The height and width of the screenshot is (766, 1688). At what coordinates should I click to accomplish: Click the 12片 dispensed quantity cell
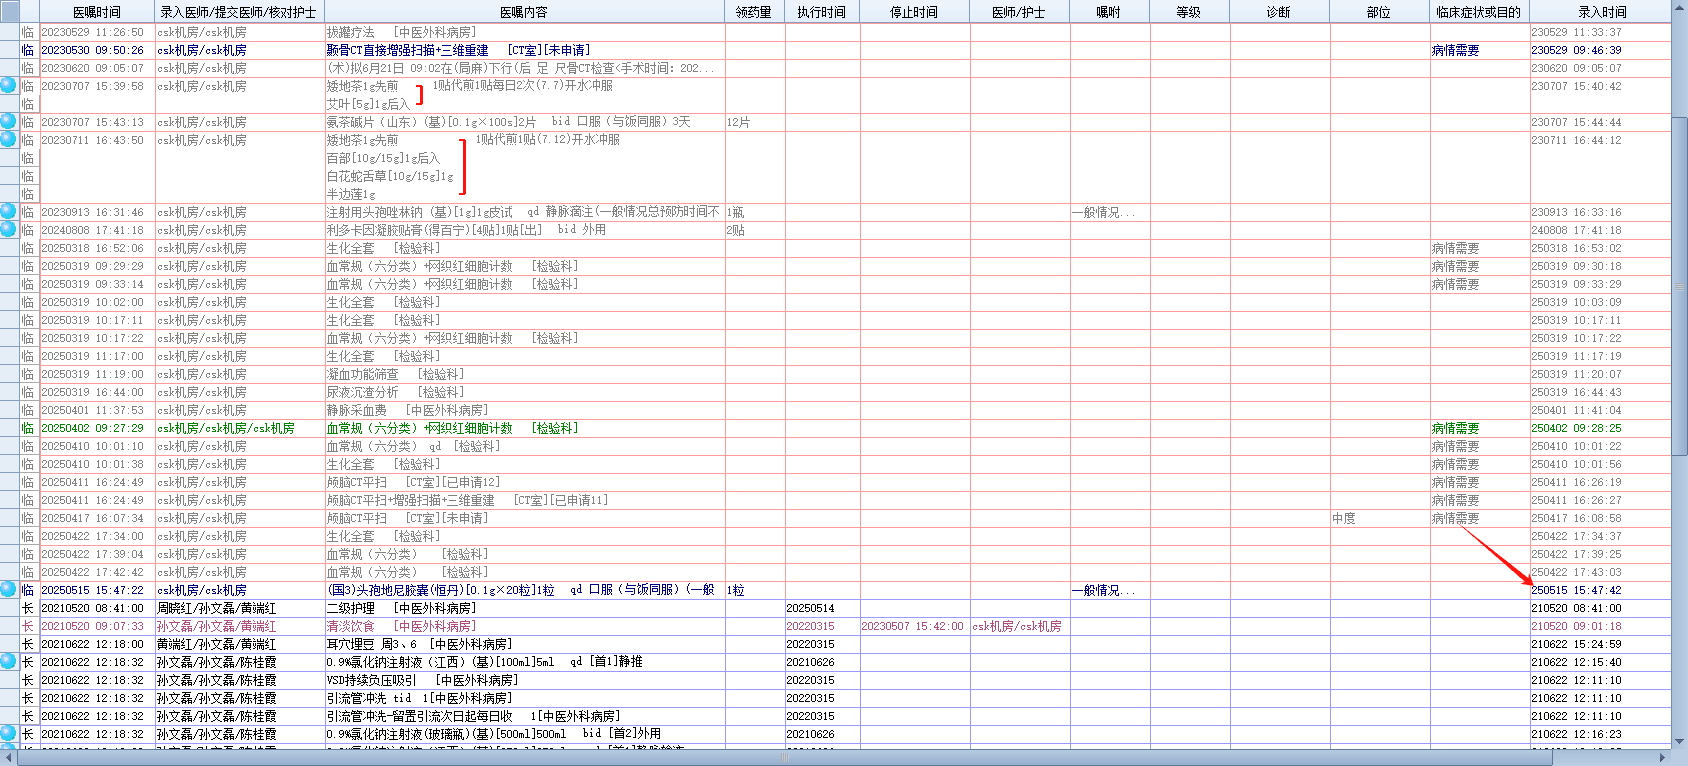(x=738, y=122)
